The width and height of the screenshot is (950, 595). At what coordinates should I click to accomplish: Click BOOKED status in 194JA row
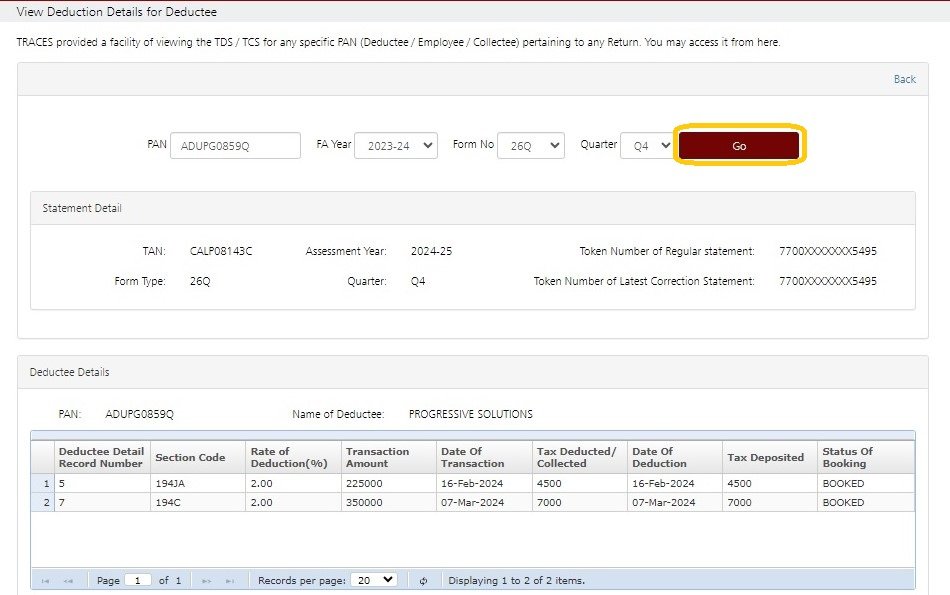(866, 484)
